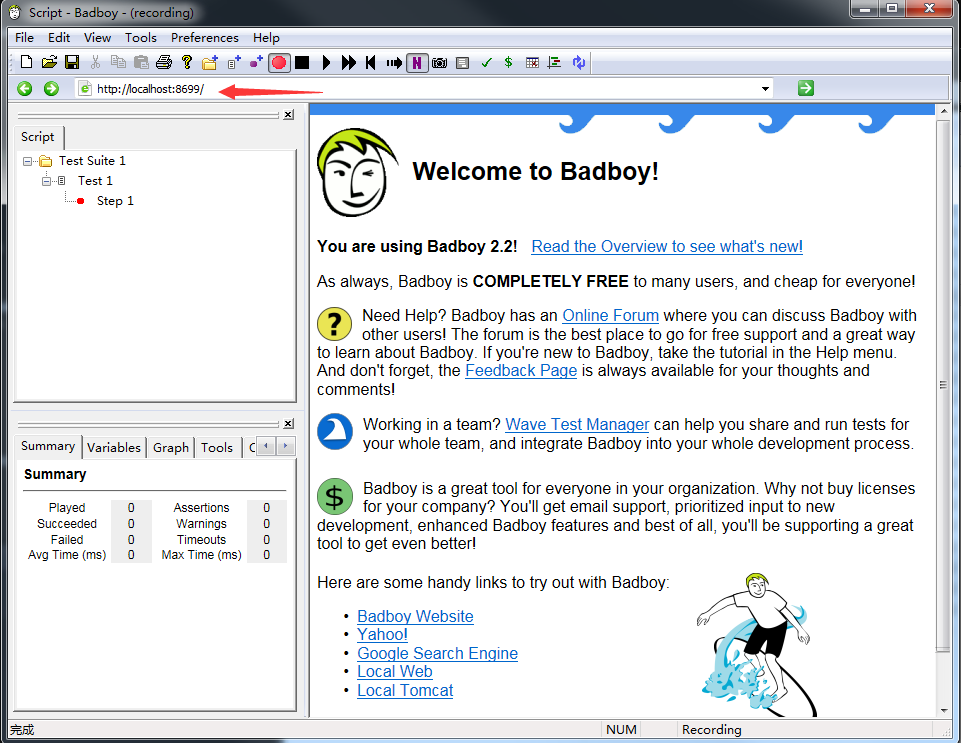Collapse the Test Suite 1 node
This screenshot has height=743, width=961.
point(28,161)
